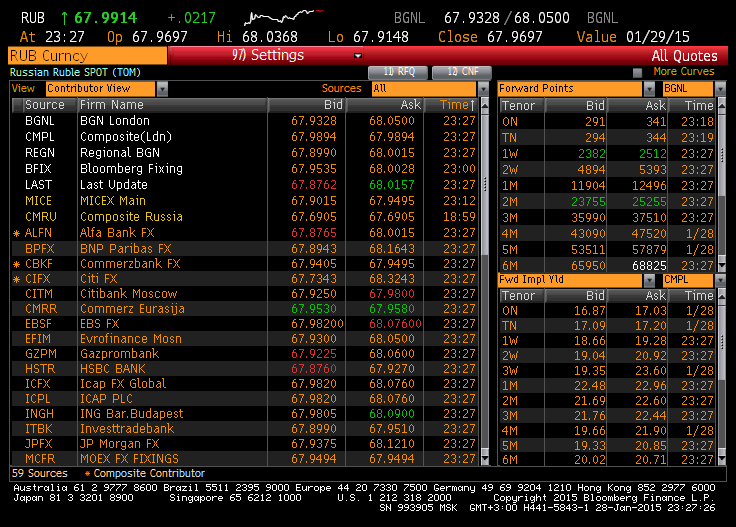This screenshot has height=527, width=736.
Task: Click the Fwd Impl Yld scrollbar up arrow
Action: click(722, 296)
